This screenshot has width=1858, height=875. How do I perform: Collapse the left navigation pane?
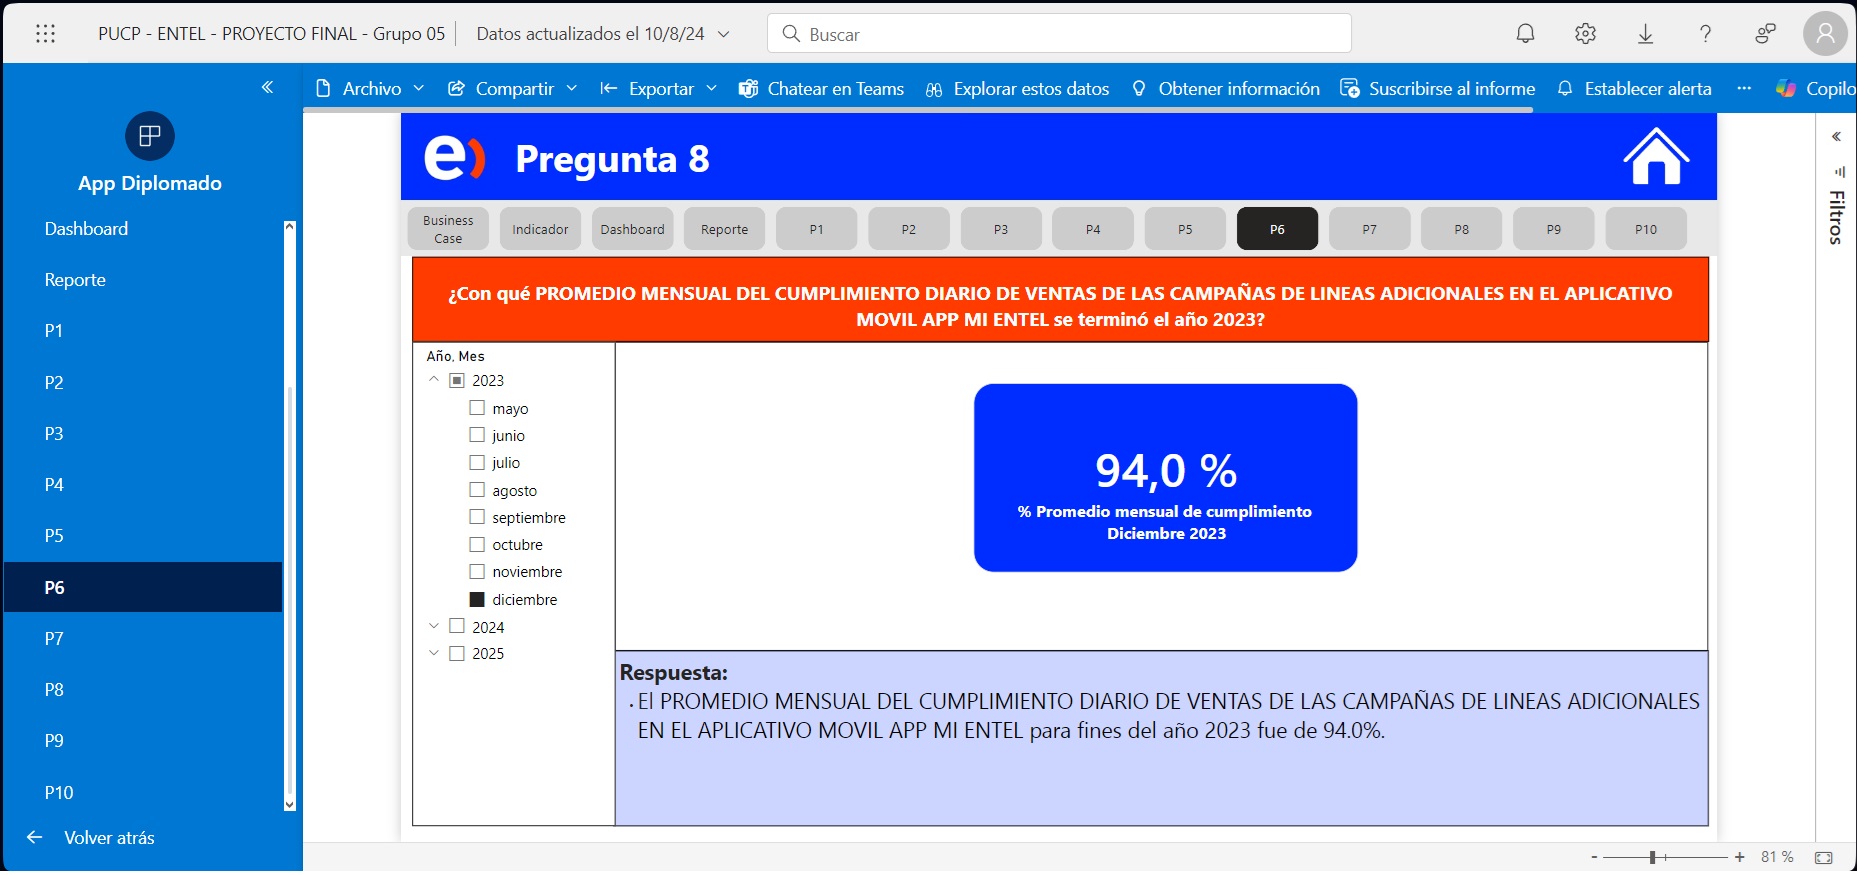point(267,87)
